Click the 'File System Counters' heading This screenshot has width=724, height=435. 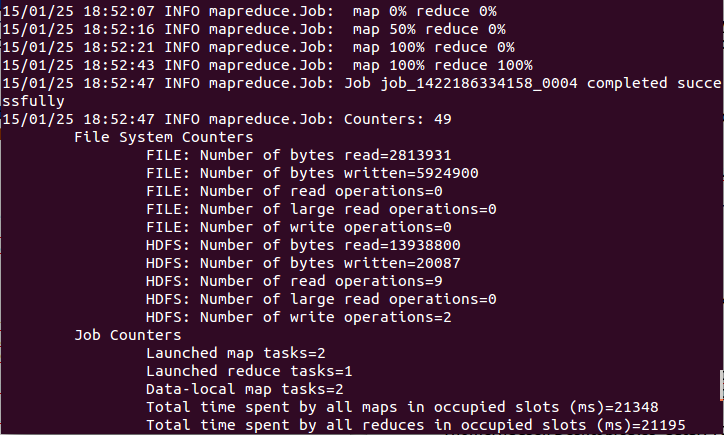[x=164, y=137]
